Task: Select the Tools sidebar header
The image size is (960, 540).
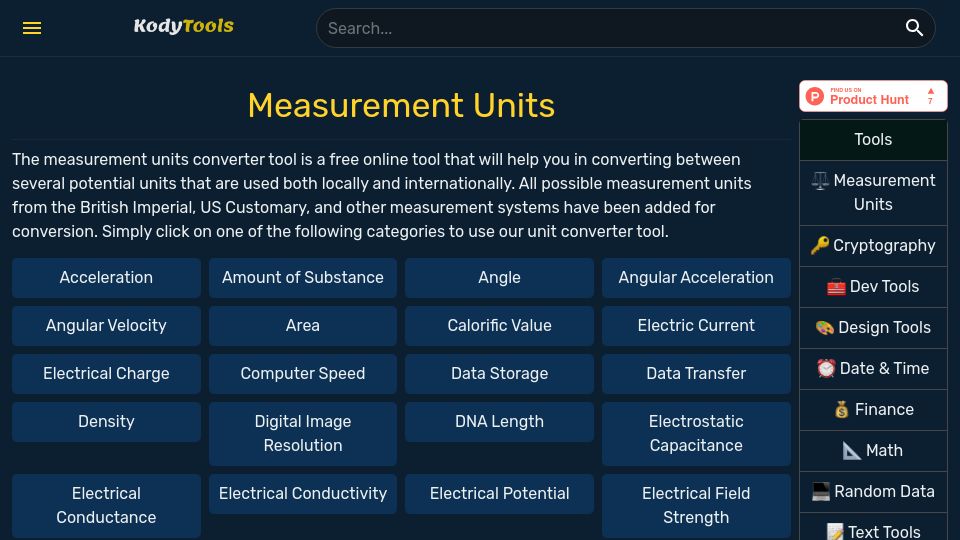Action: pyautogui.click(x=873, y=140)
